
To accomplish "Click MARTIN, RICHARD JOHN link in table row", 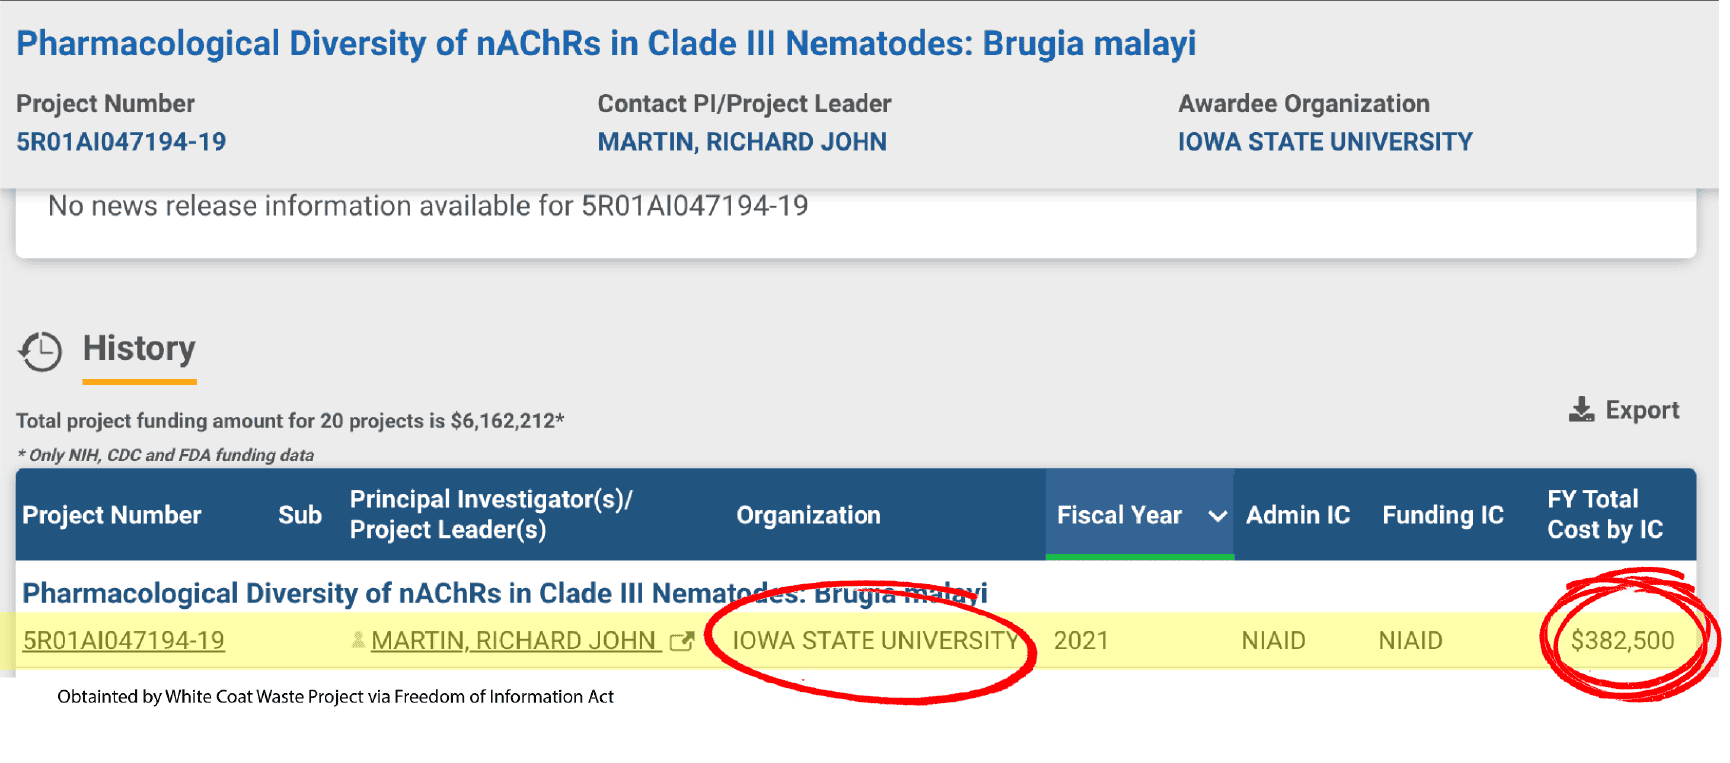I will 514,641.
